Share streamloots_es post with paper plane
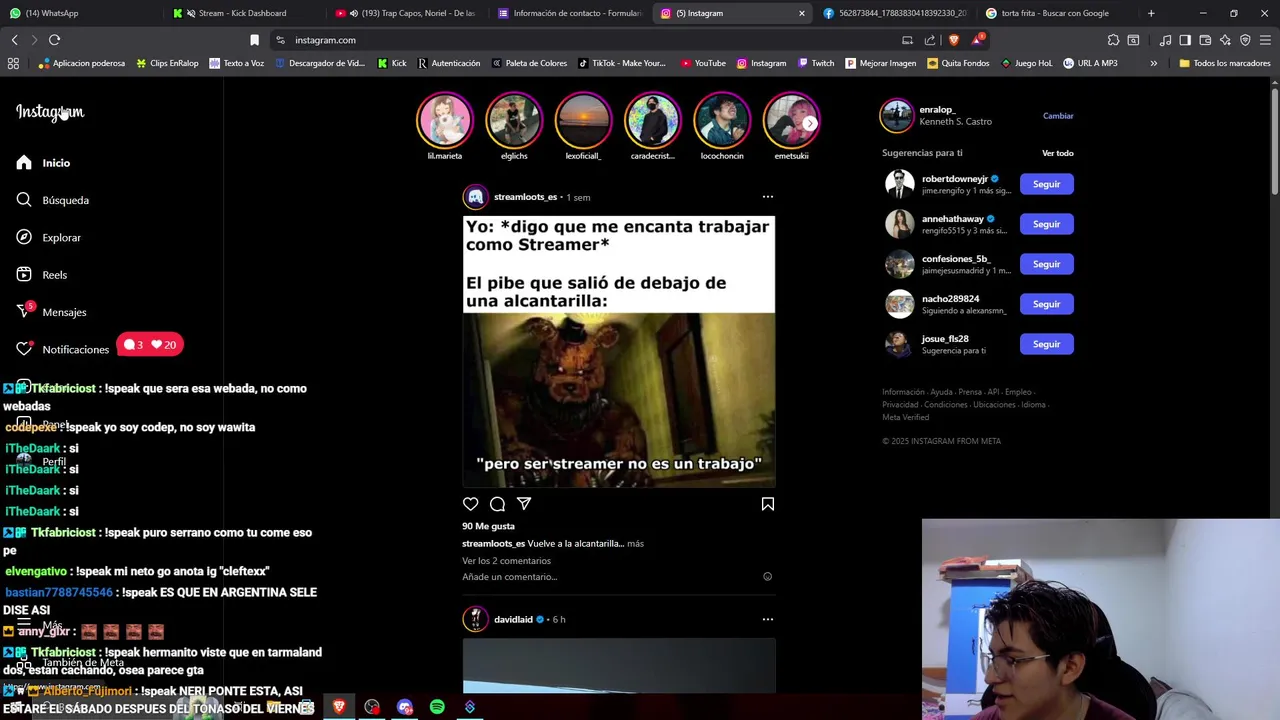 click(x=524, y=504)
